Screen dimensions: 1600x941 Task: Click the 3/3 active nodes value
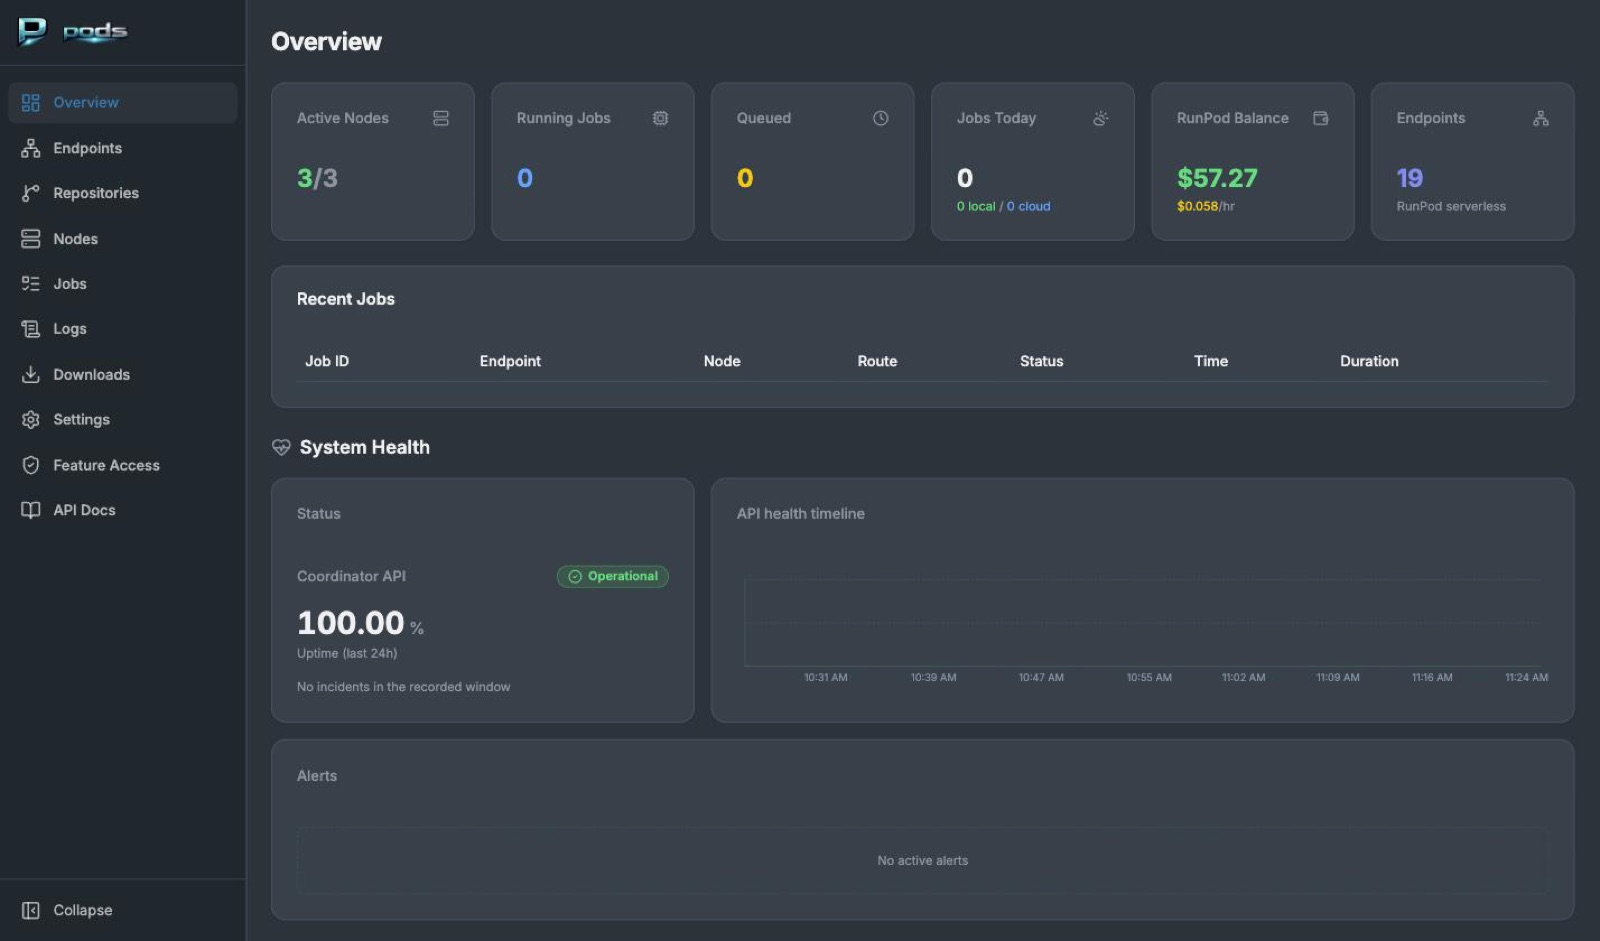tap(317, 178)
